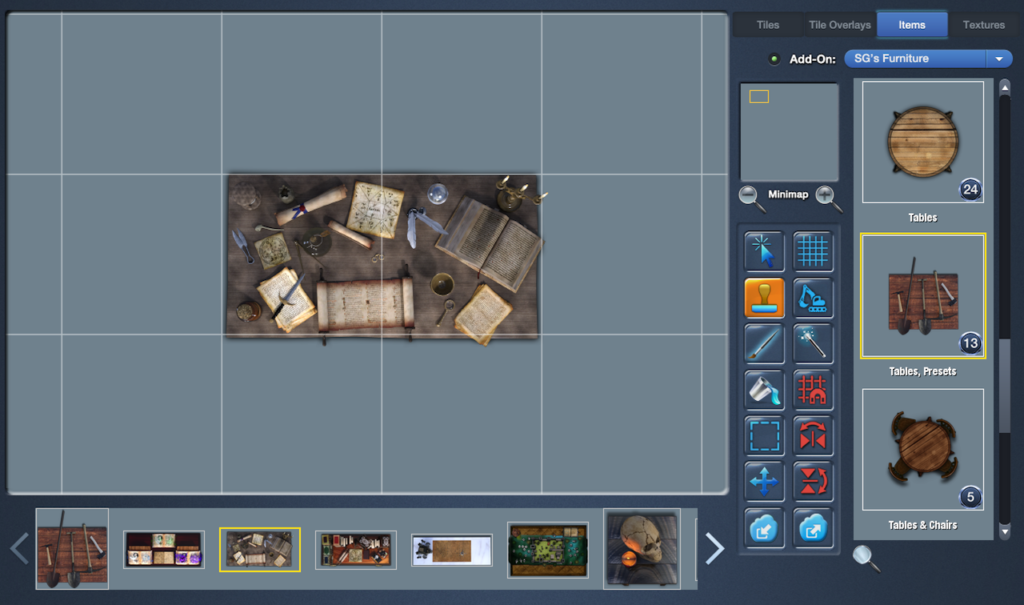The image size is (1024, 605).
Task: Select the excavator tool
Action: tap(813, 297)
